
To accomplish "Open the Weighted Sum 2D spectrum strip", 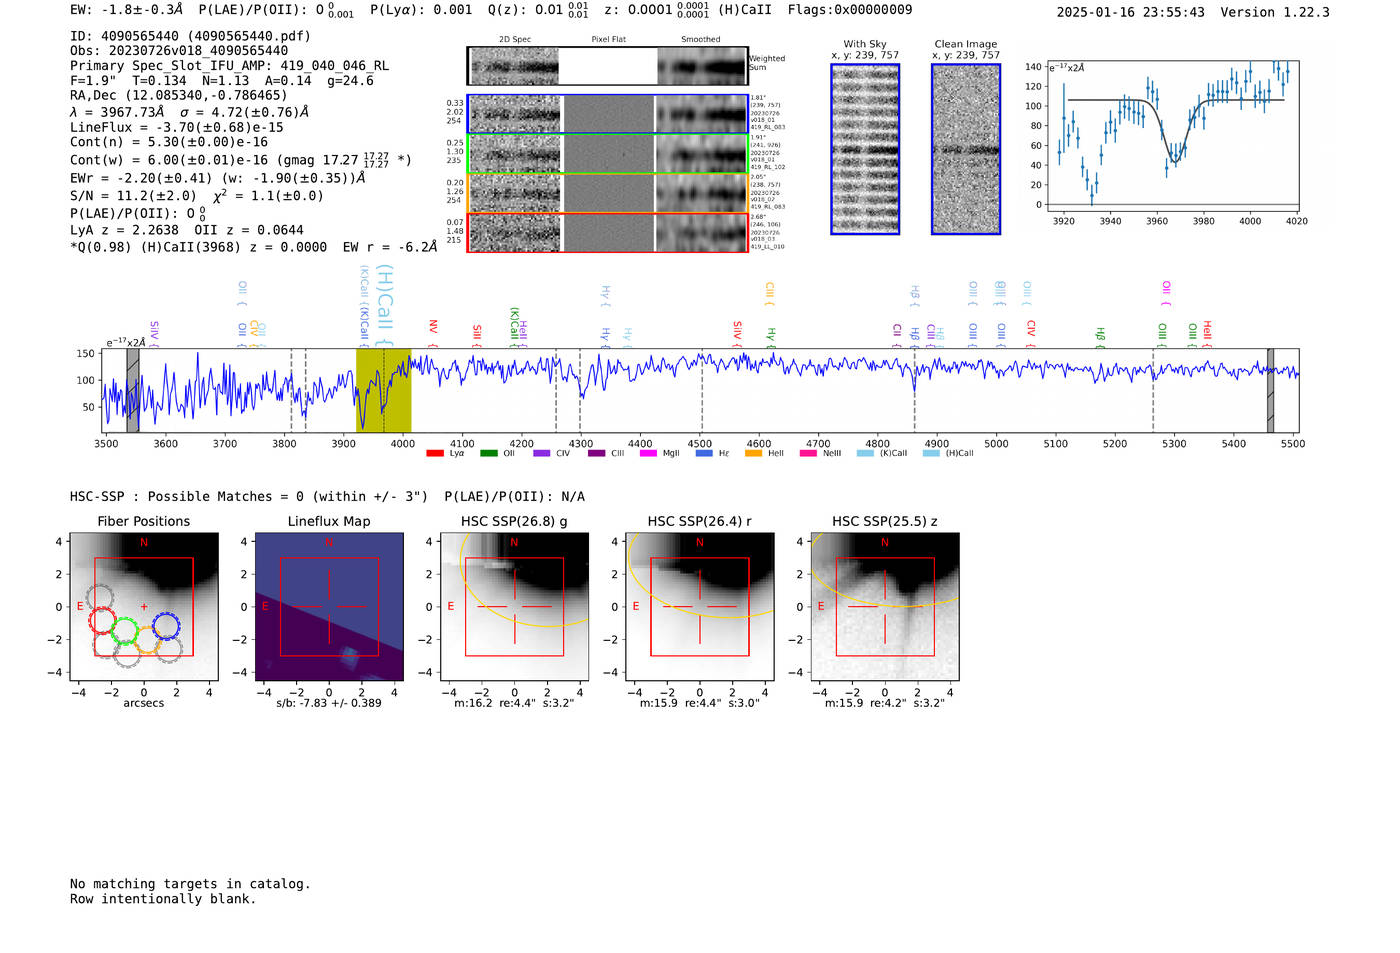I will point(607,66).
